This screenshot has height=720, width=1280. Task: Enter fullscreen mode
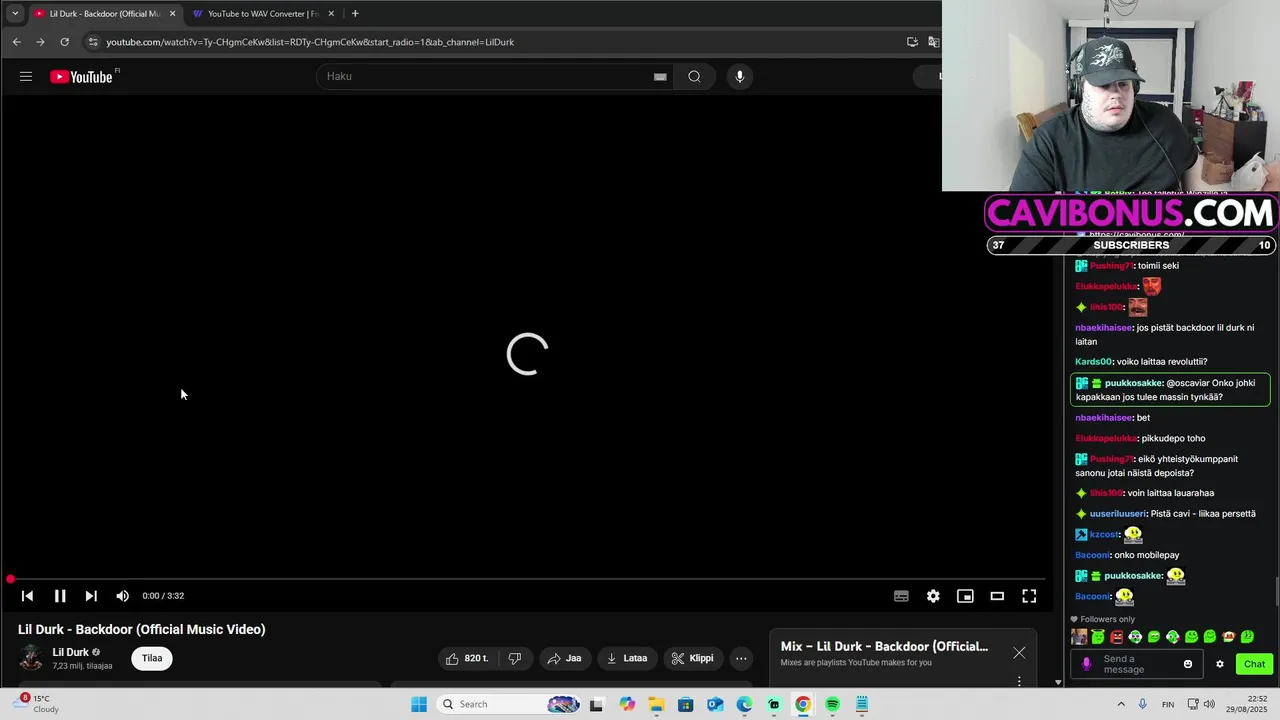1029,596
